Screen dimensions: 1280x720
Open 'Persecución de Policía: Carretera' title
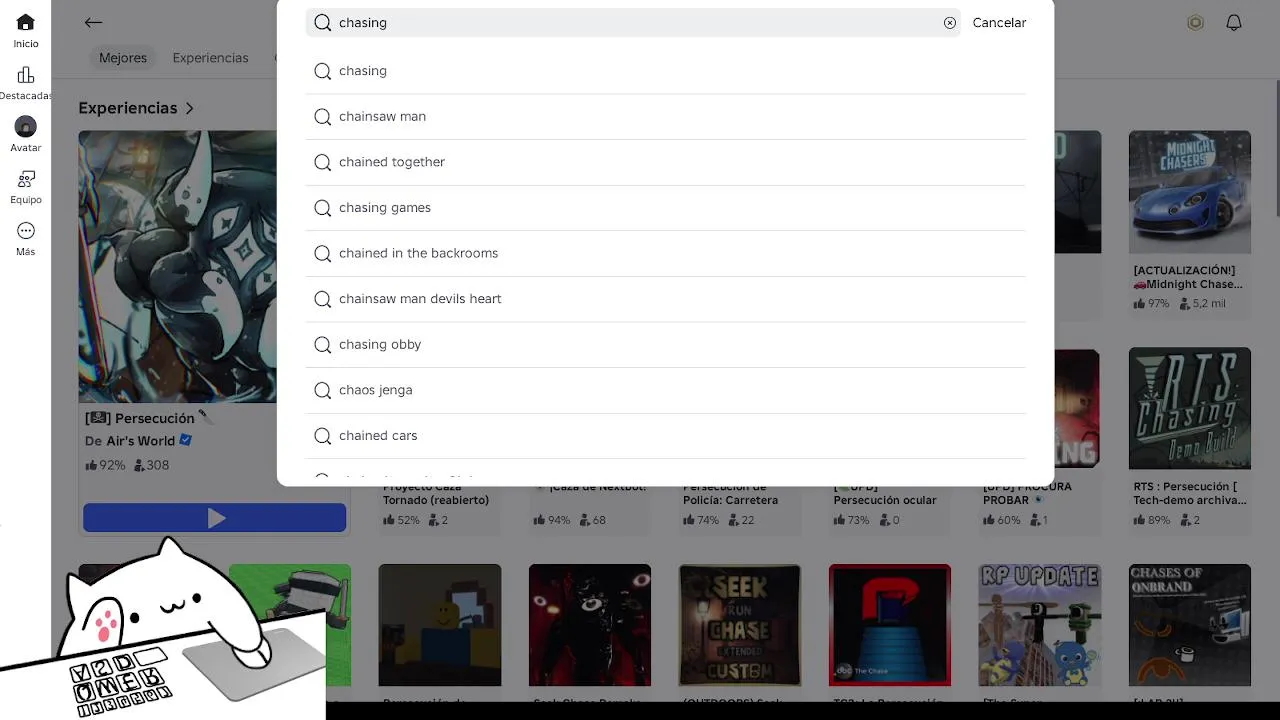730,493
